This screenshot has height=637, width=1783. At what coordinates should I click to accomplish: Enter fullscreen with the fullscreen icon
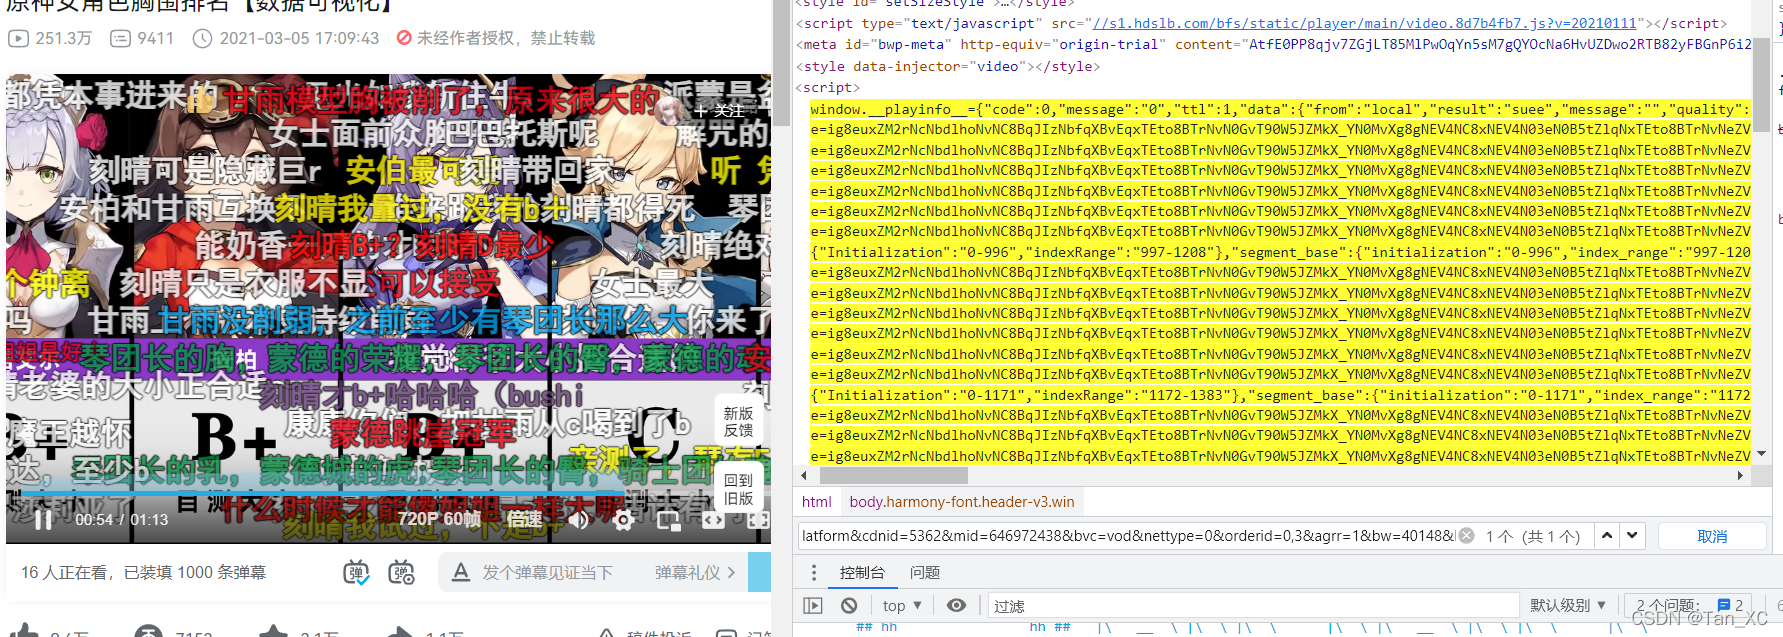pyautogui.click(x=758, y=520)
